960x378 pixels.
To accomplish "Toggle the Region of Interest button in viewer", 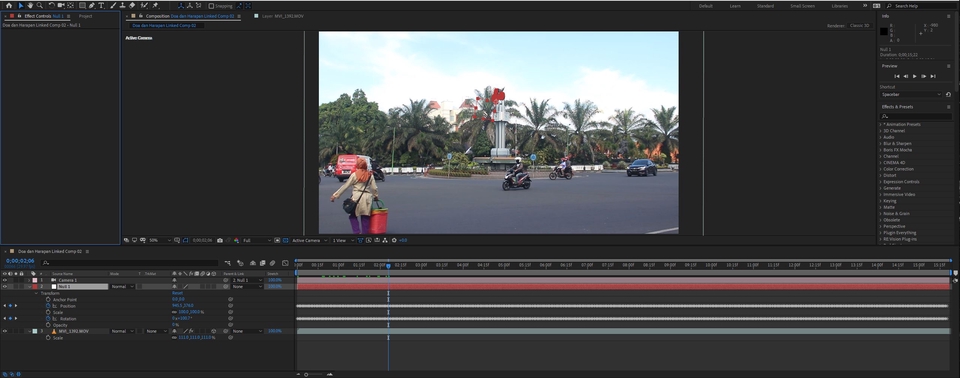I will [277, 240].
